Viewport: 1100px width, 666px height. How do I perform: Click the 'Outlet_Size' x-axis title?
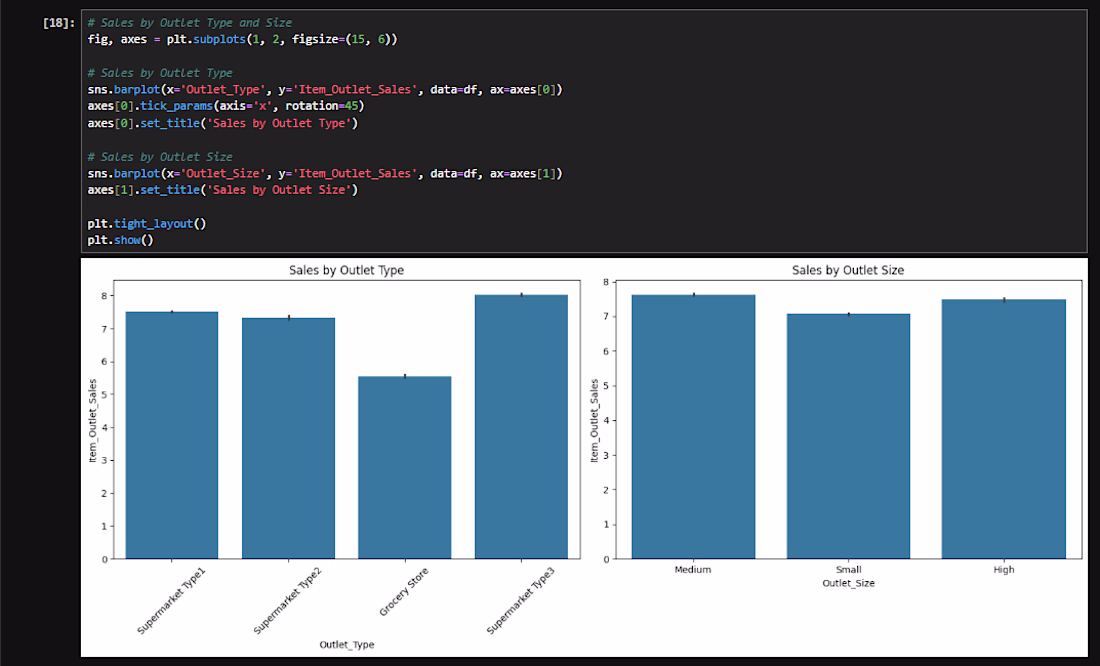[848, 583]
